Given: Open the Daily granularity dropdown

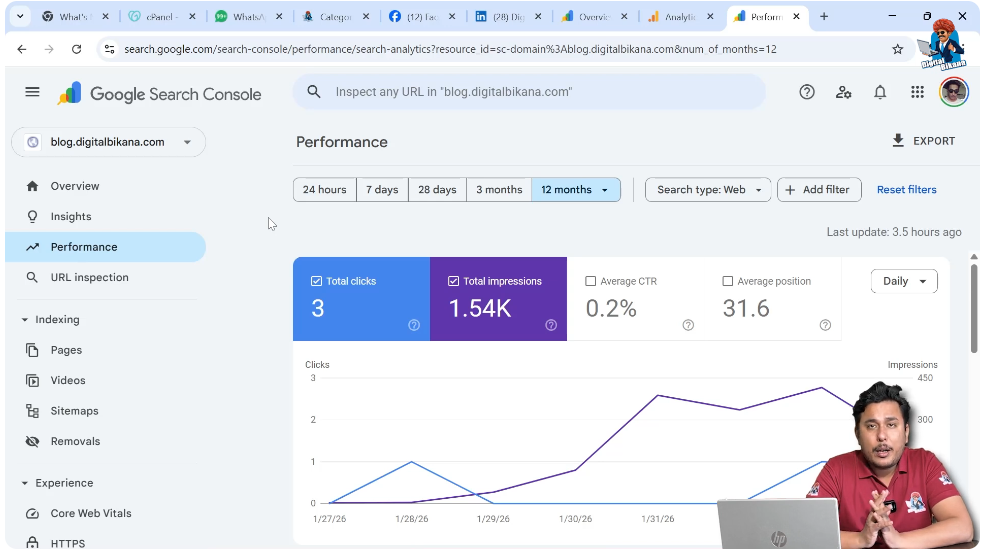Looking at the screenshot, I should pyautogui.click(x=904, y=281).
